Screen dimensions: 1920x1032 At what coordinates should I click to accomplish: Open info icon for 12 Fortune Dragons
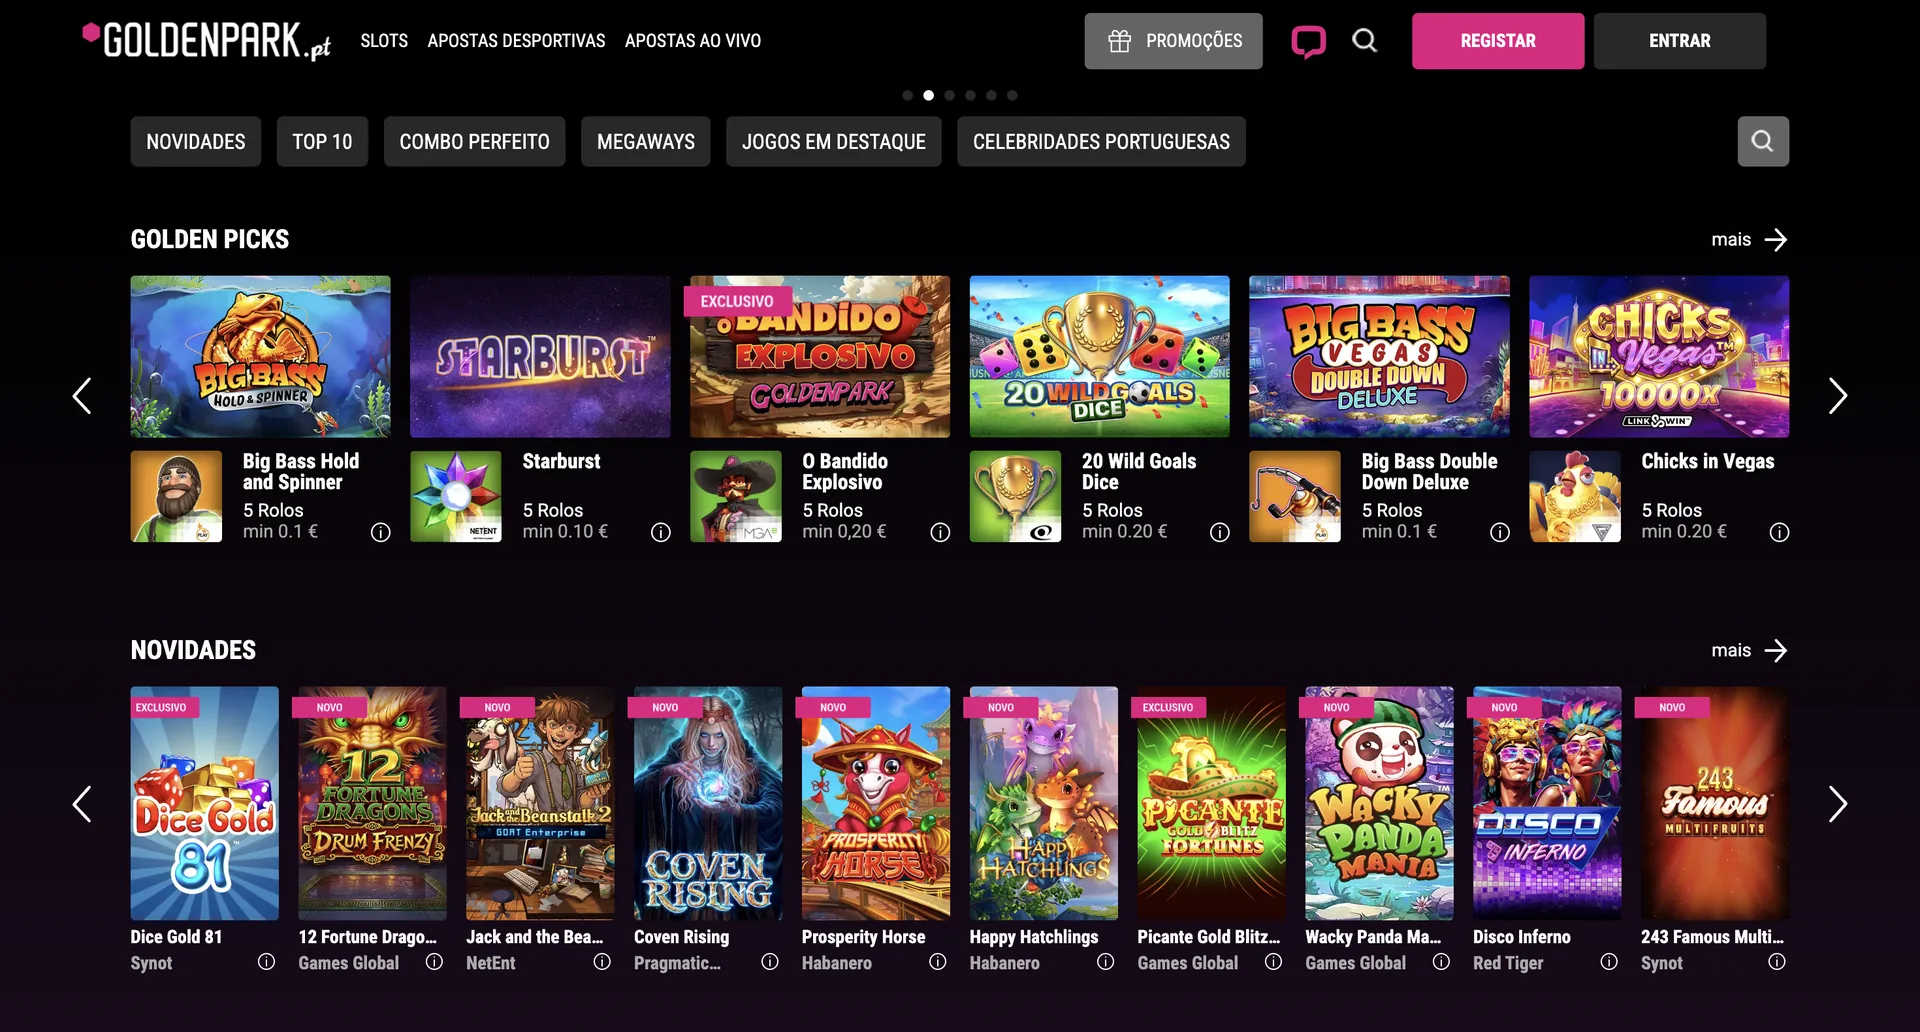click(434, 962)
